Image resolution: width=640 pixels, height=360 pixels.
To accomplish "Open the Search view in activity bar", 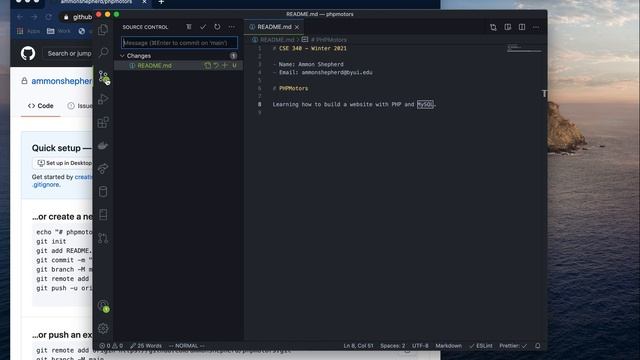I will pyautogui.click(x=103, y=52).
